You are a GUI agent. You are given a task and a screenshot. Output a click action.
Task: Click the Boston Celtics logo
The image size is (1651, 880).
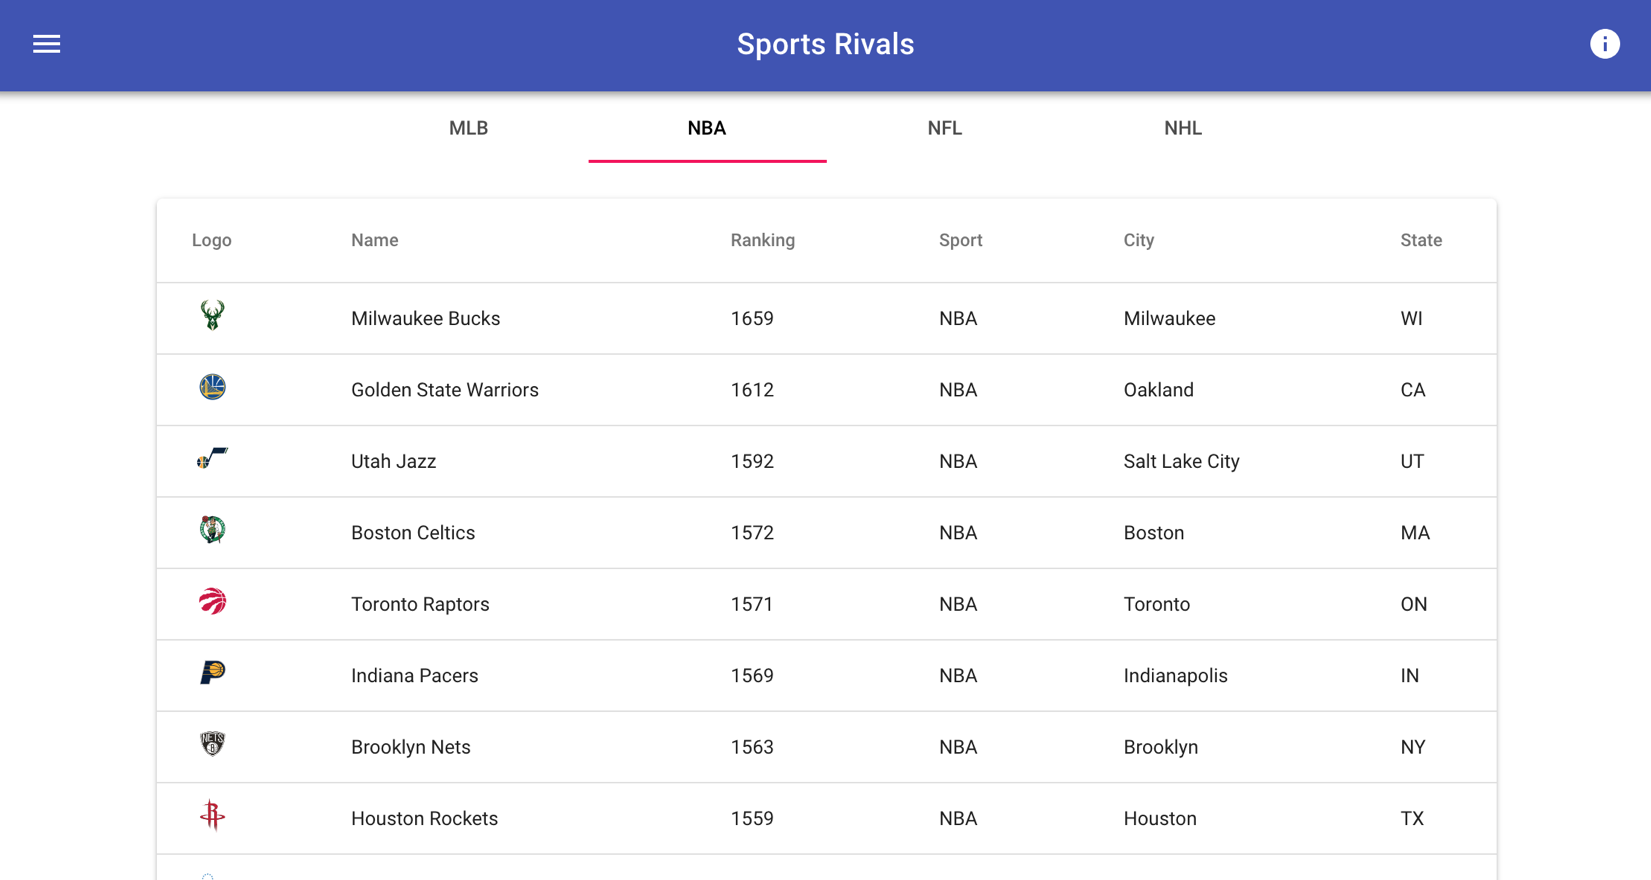pyautogui.click(x=212, y=530)
